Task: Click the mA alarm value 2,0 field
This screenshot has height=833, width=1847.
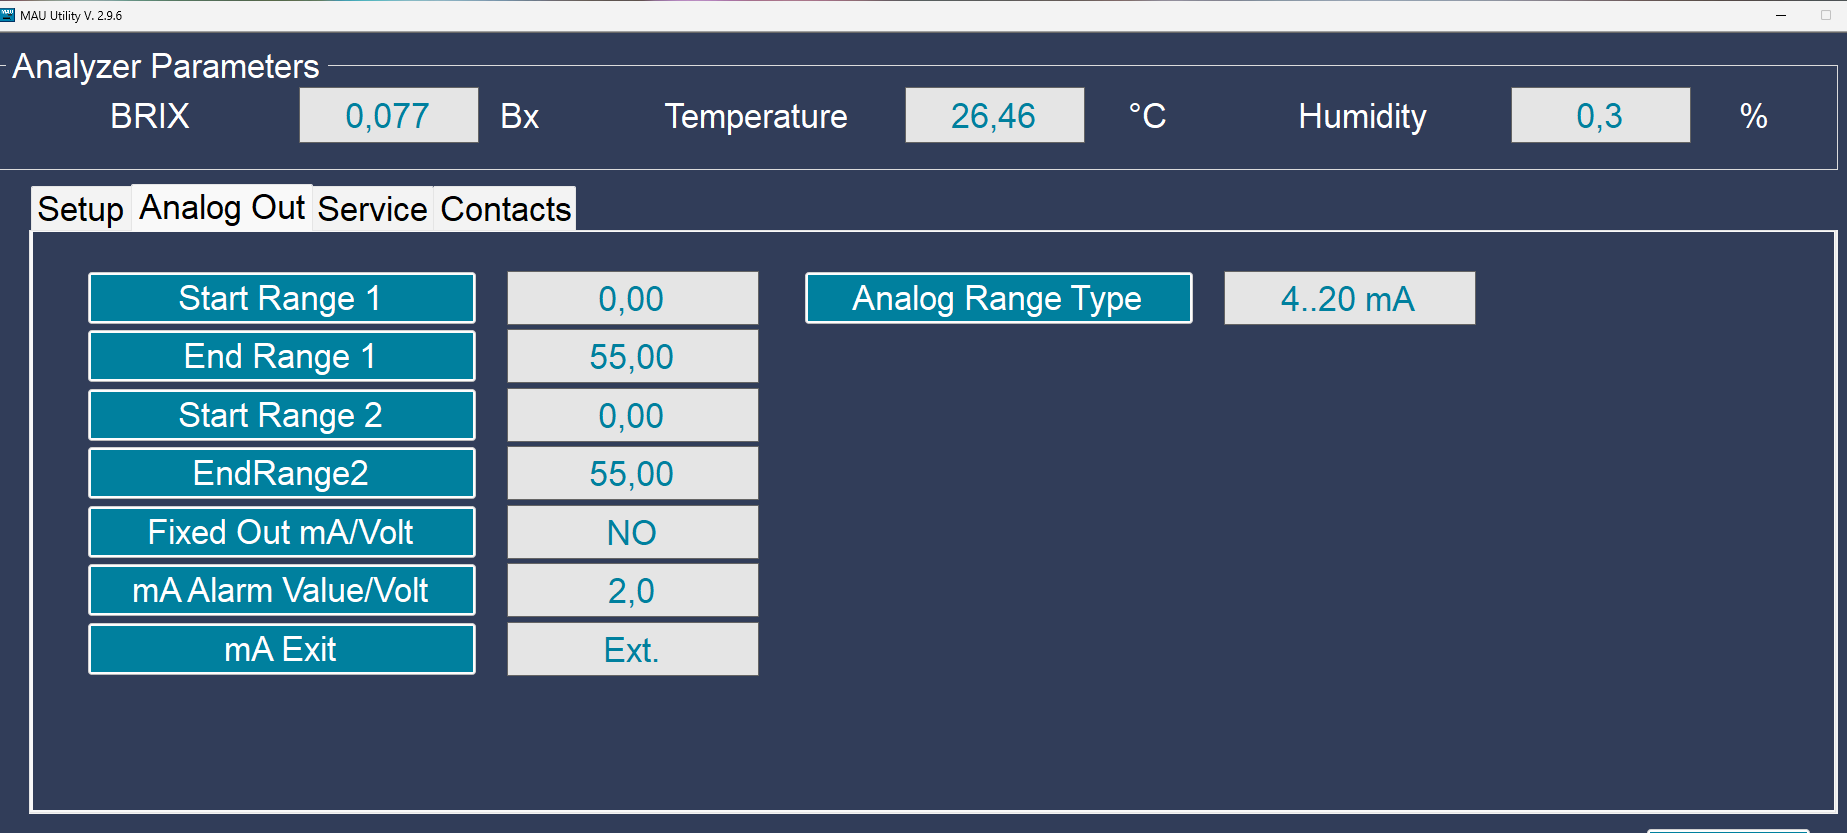Action: point(633,590)
